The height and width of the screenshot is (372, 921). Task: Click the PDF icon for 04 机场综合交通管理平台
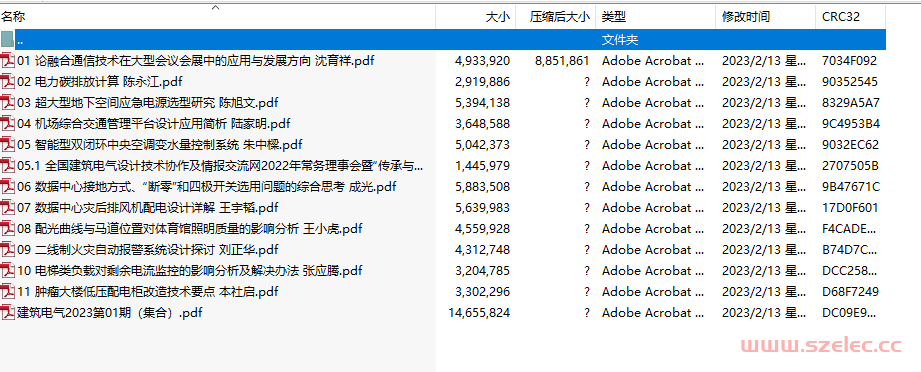(8, 124)
